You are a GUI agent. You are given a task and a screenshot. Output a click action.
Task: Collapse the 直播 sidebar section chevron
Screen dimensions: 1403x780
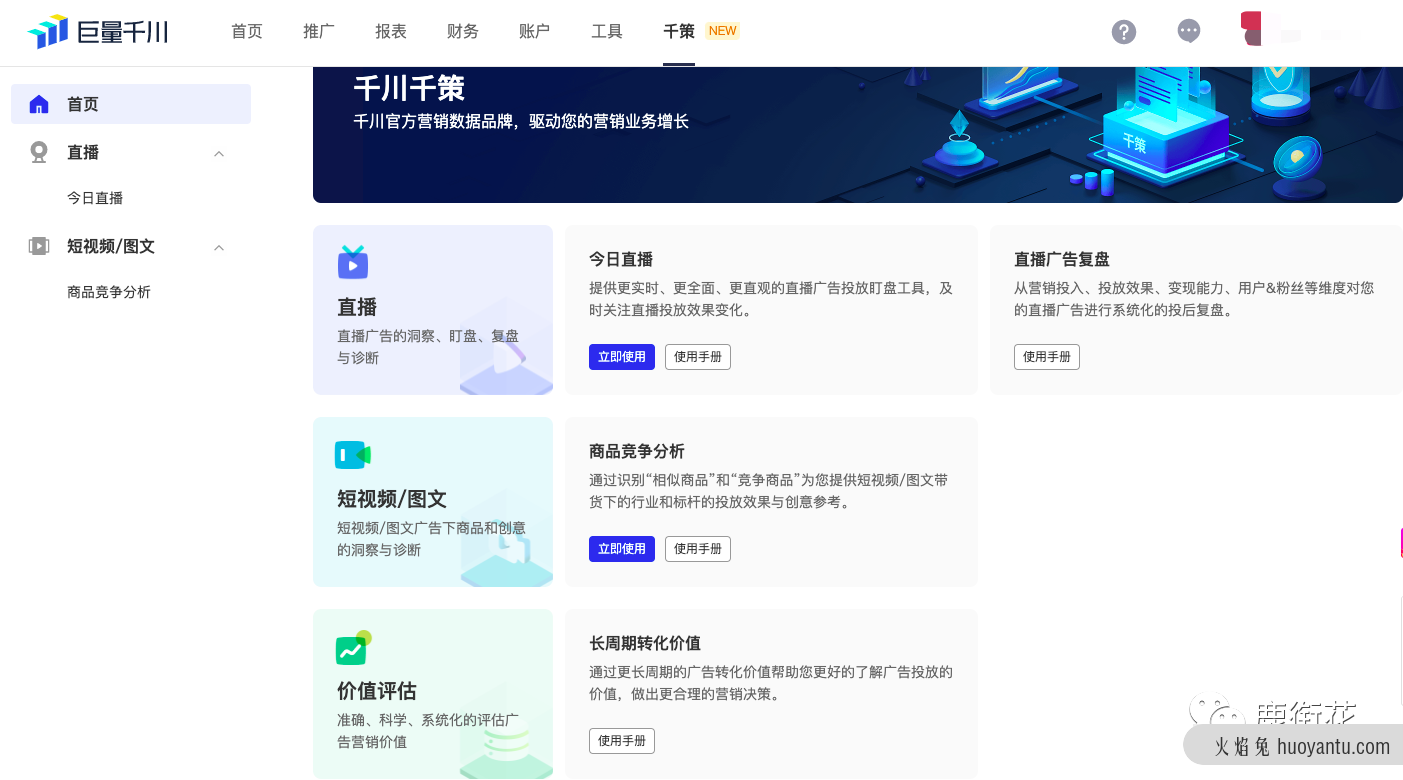tap(219, 153)
